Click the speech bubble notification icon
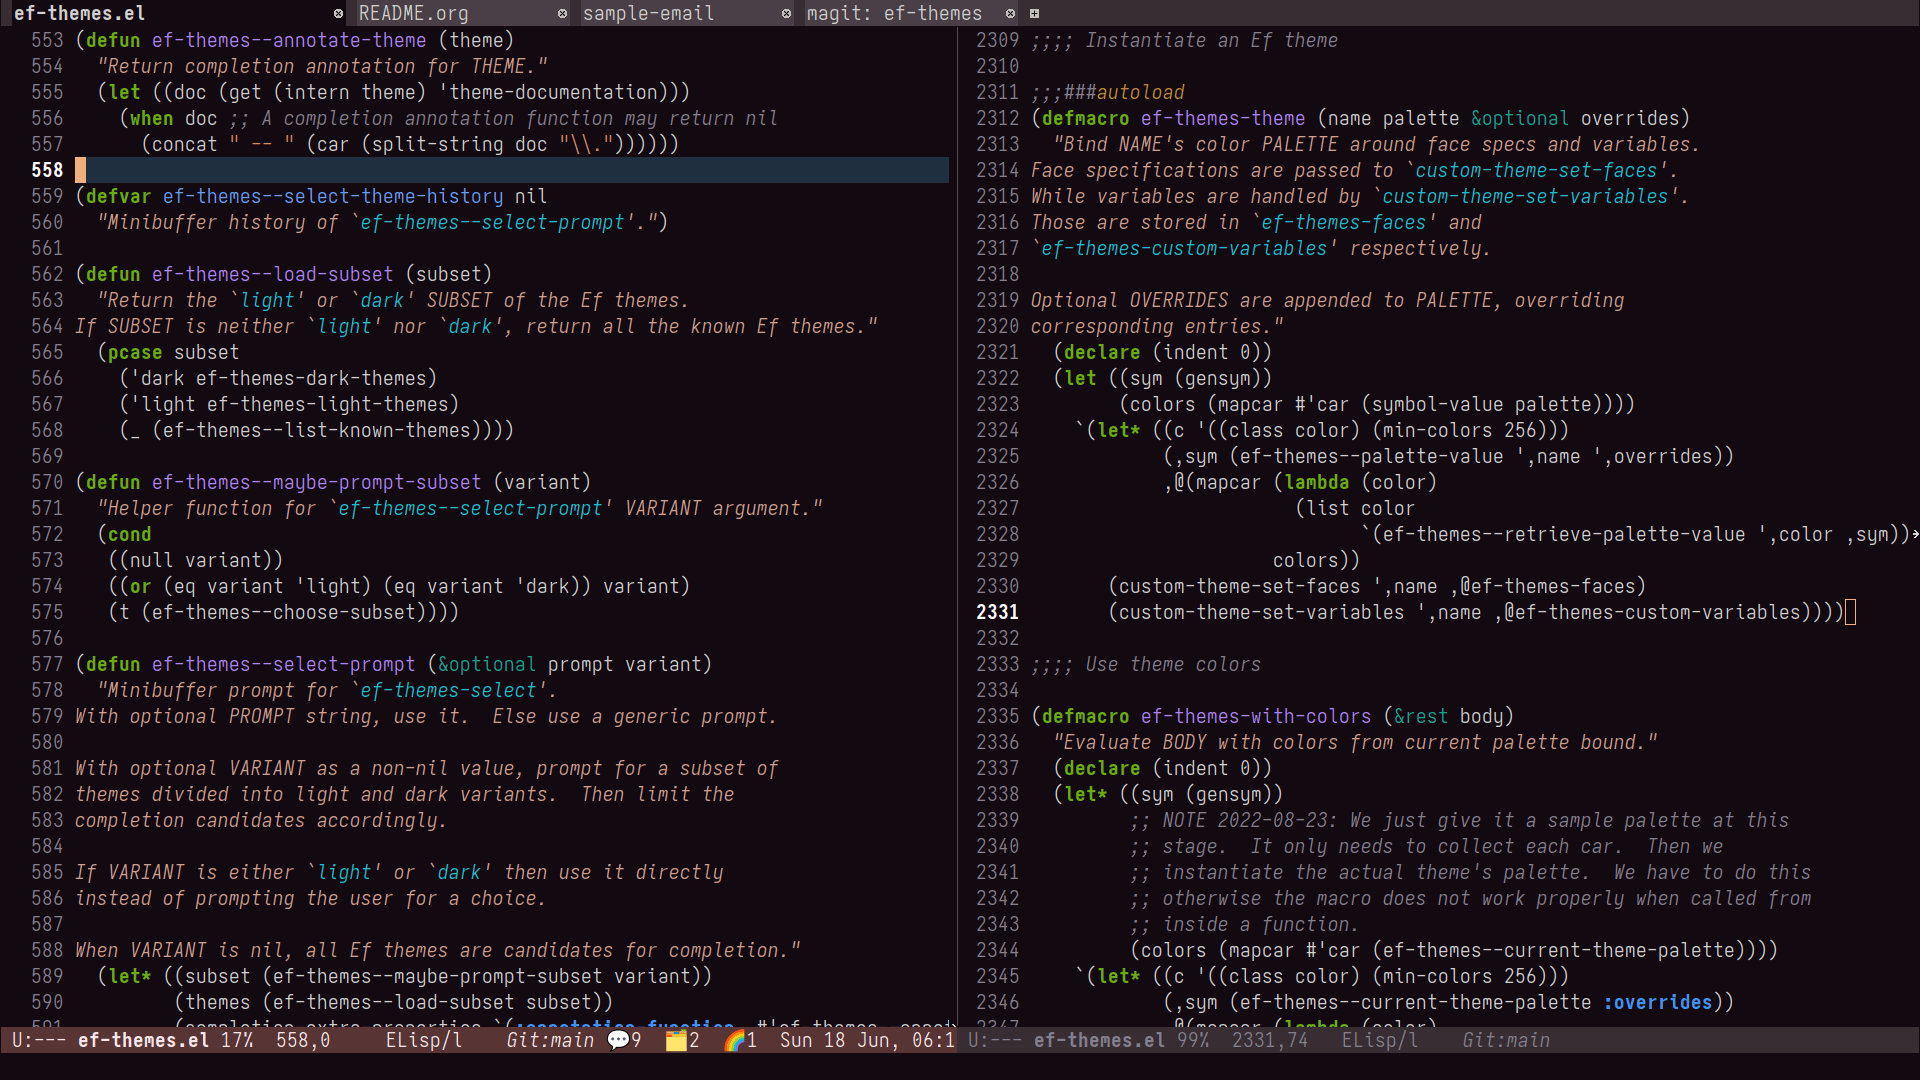This screenshot has height=1080, width=1920. [x=618, y=1040]
